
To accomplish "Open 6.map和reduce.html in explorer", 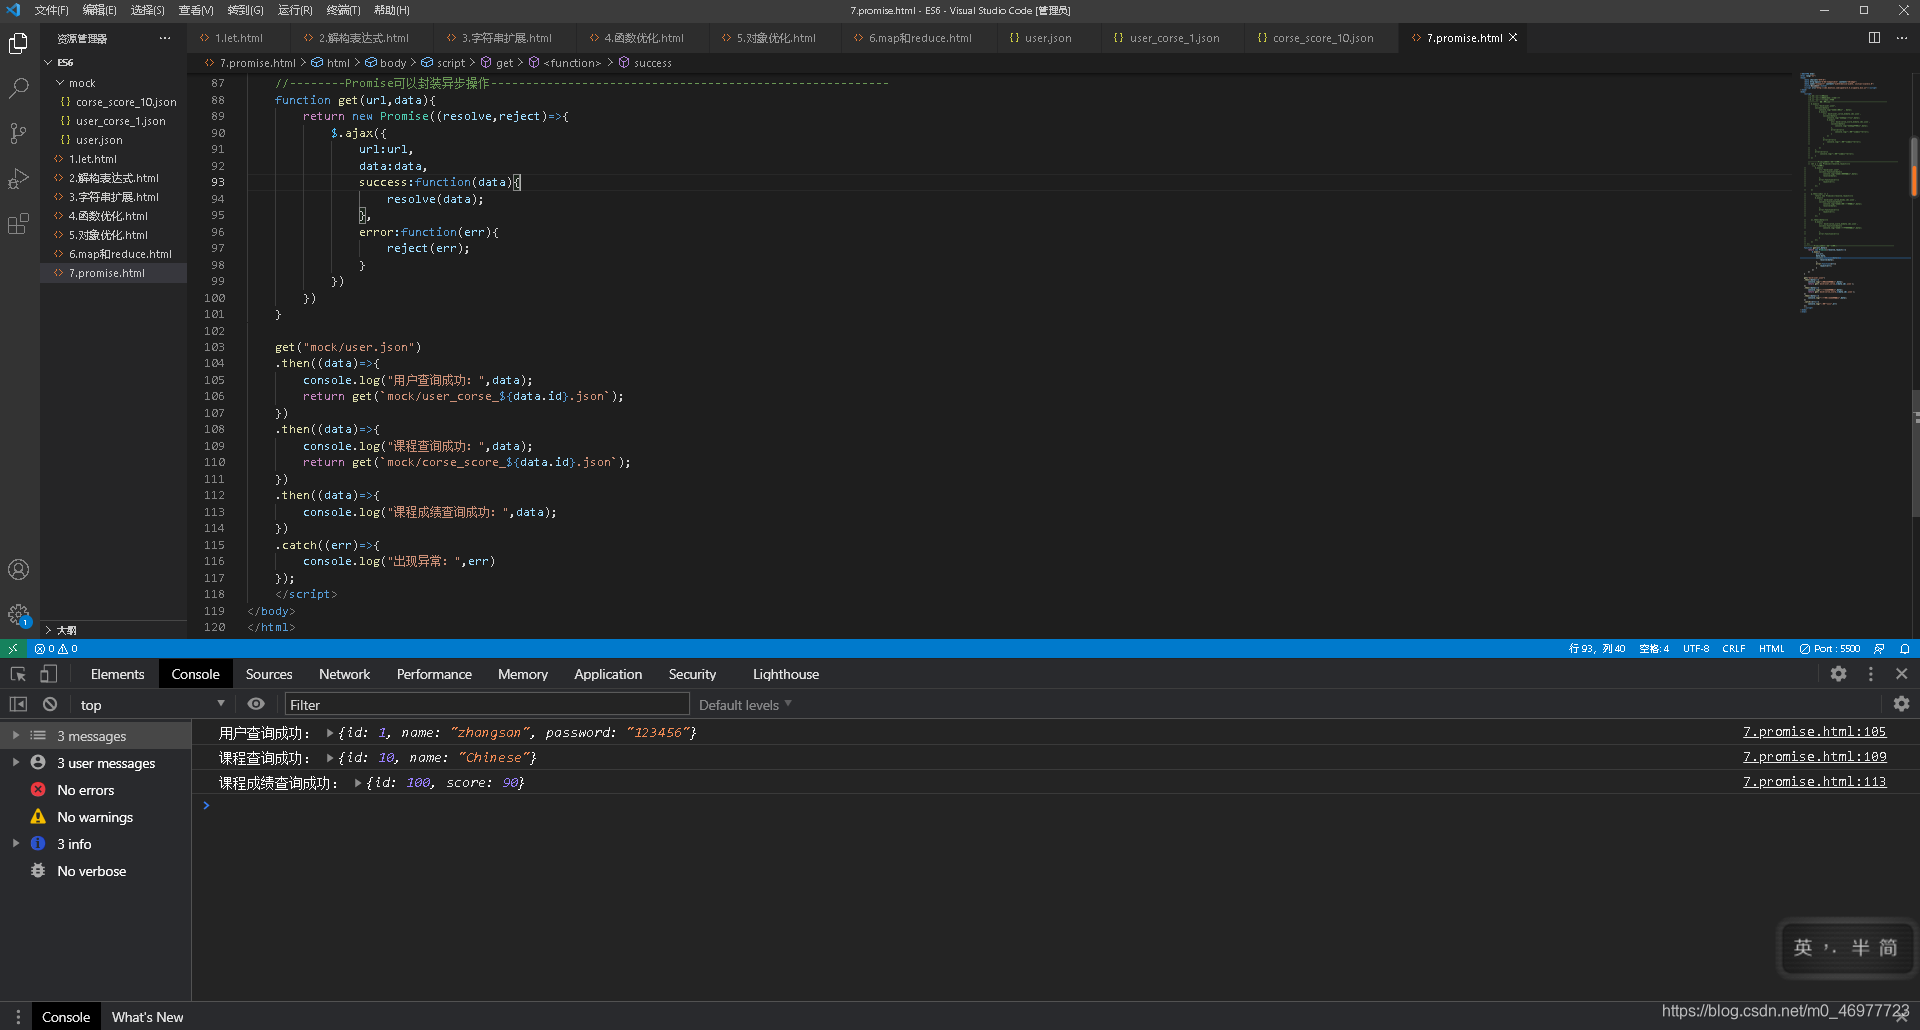I will pos(120,254).
